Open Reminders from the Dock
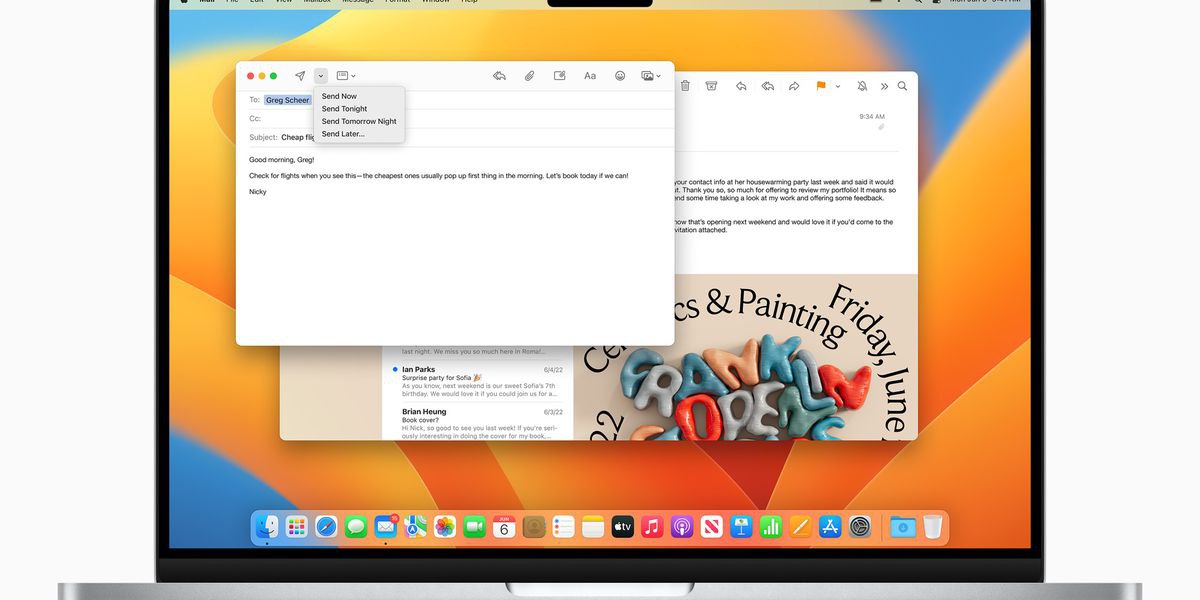 [x=564, y=527]
